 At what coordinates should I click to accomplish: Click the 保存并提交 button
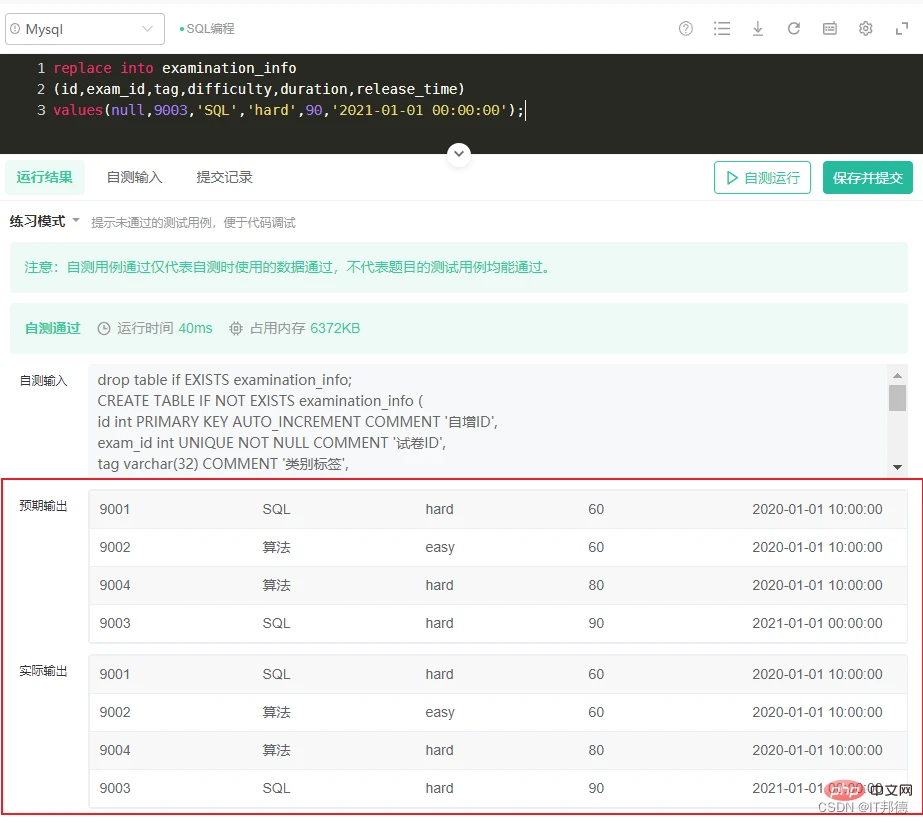tap(868, 178)
